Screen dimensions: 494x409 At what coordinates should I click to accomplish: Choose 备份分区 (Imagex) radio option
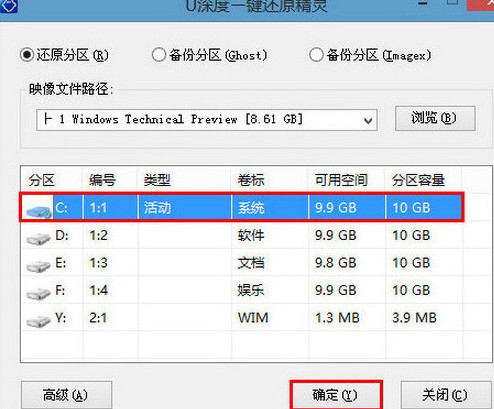[x=316, y=55]
